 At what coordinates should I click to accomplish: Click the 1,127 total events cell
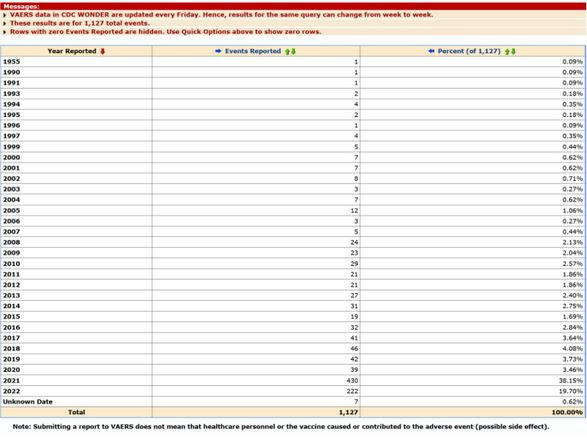[x=349, y=412]
